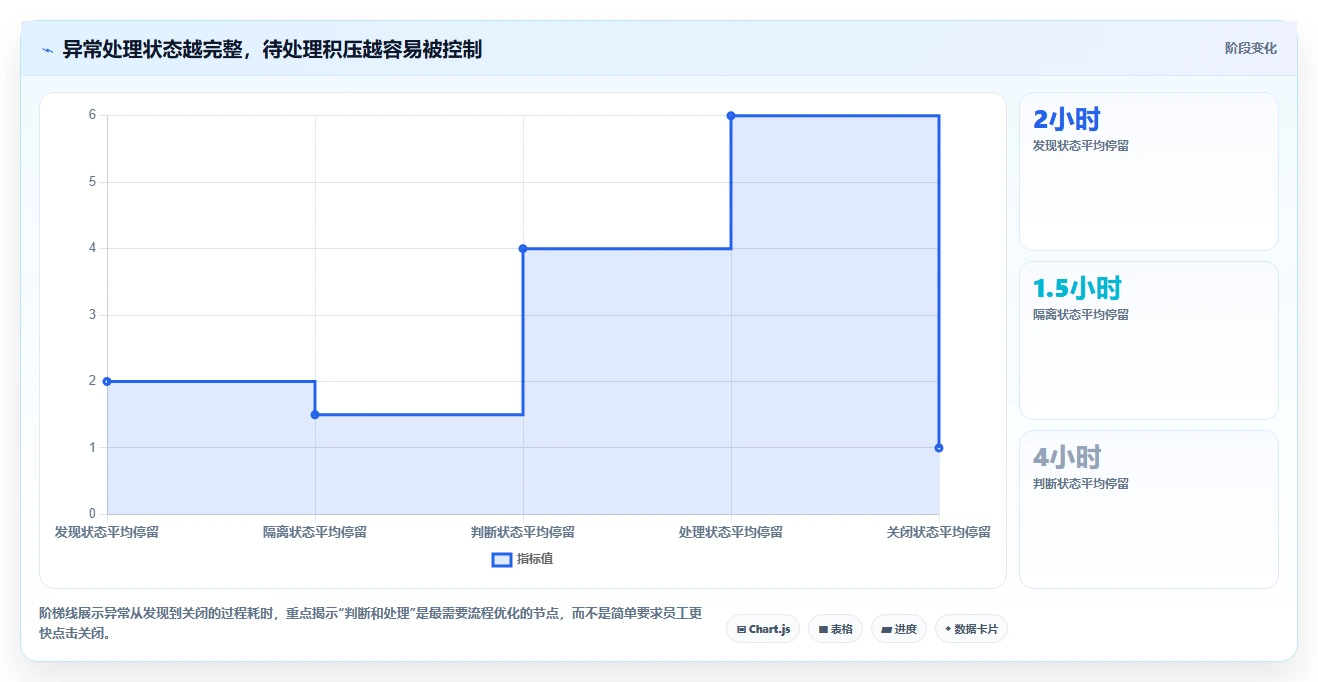This screenshot has height=682, width=1318.
Task: Click card caption 判断状态平均停留 under 4小时
Action: (1081, 483)
